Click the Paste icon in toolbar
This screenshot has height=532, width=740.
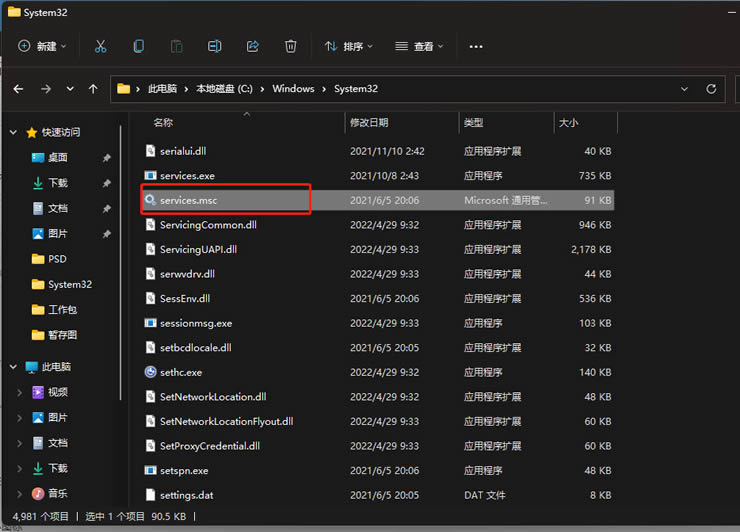click(177, 46)
